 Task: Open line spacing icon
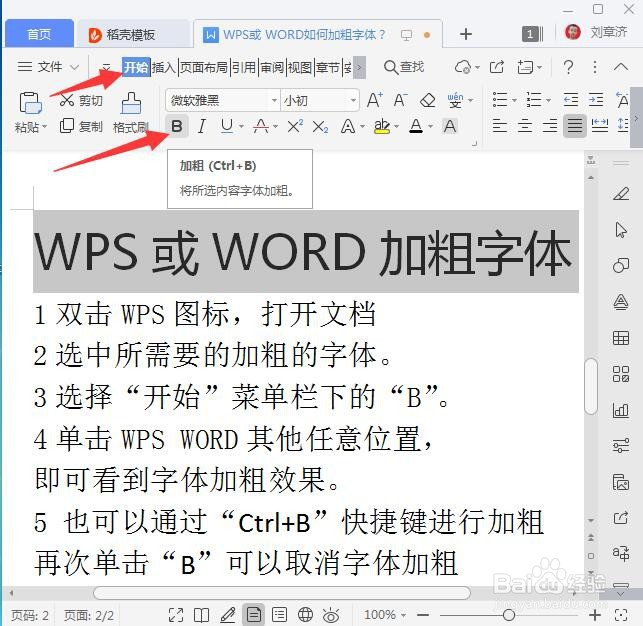point(622,125)
